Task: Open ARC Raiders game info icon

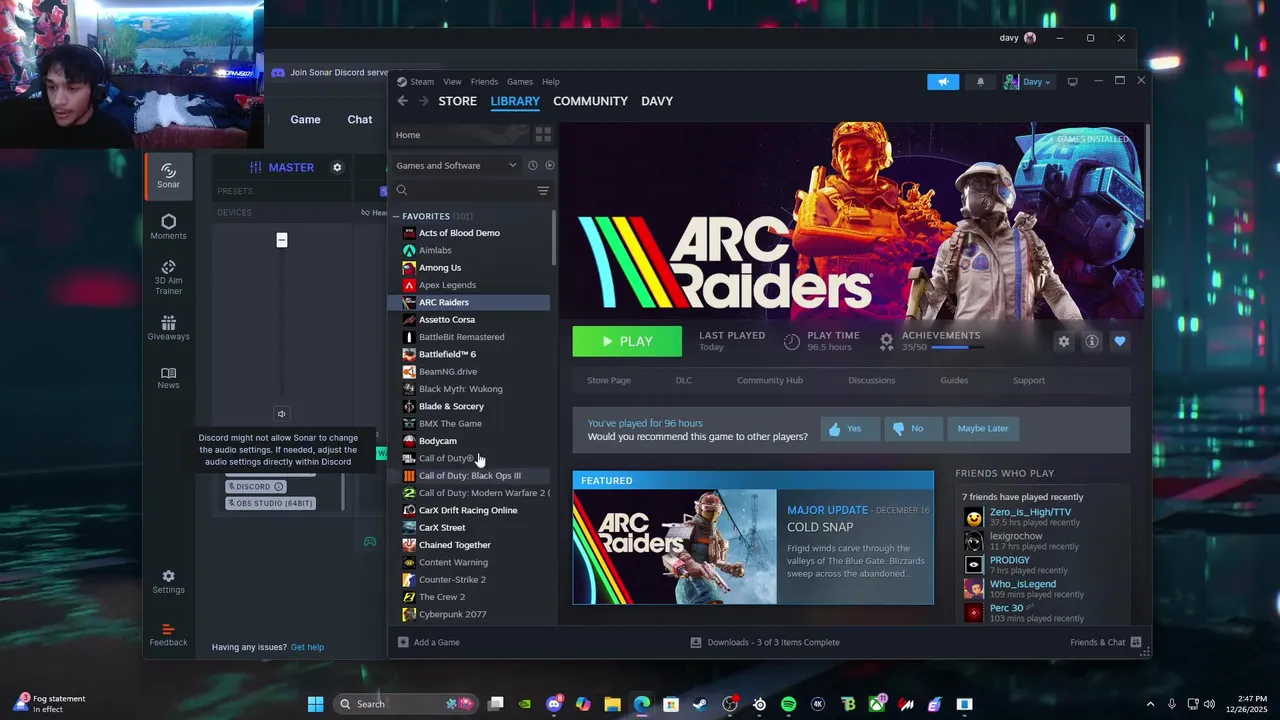Action: pyautogui.click(x=1092, y=341)
